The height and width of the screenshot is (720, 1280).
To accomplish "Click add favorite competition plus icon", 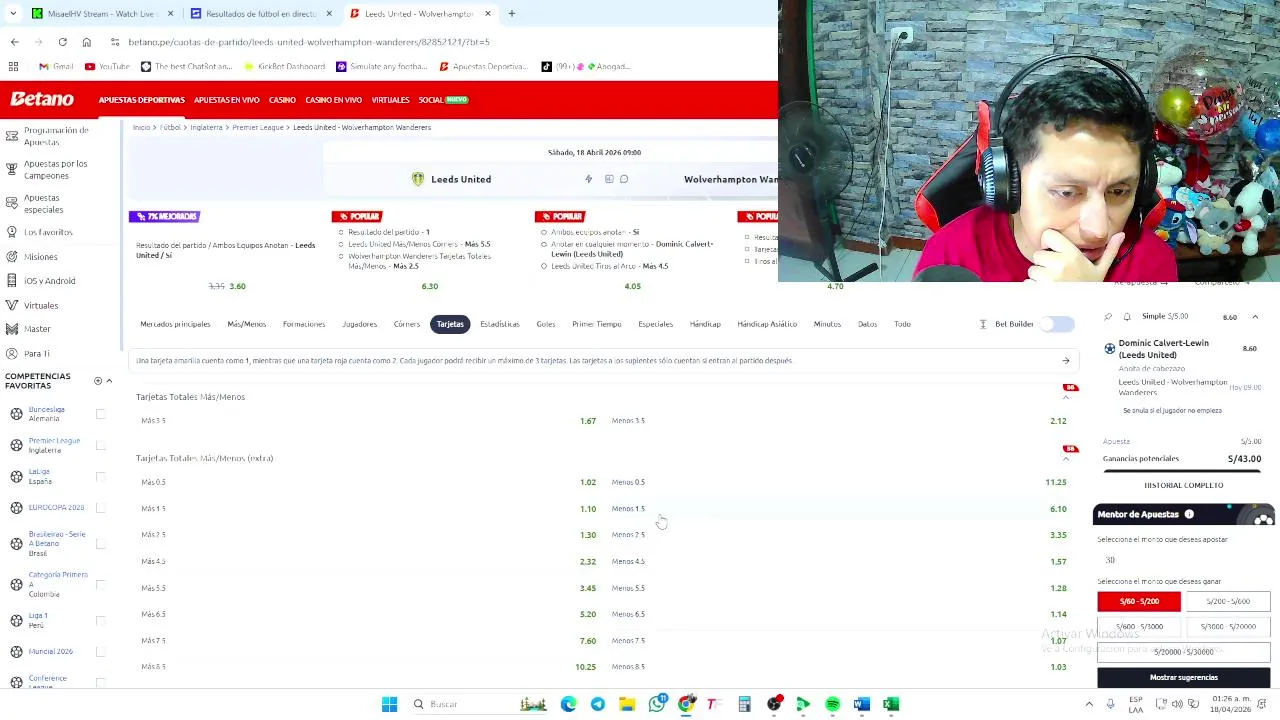I will [x=98, y=381].
